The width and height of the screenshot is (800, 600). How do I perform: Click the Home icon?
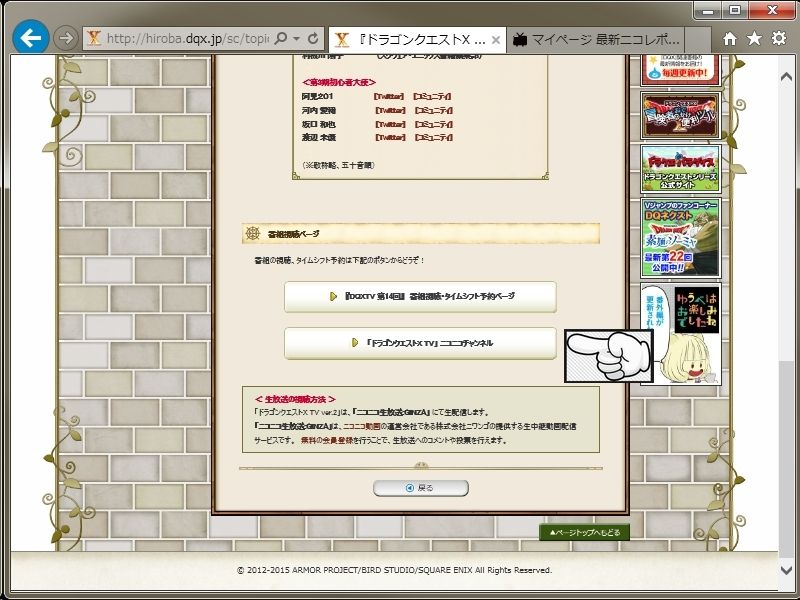(730, 39)
